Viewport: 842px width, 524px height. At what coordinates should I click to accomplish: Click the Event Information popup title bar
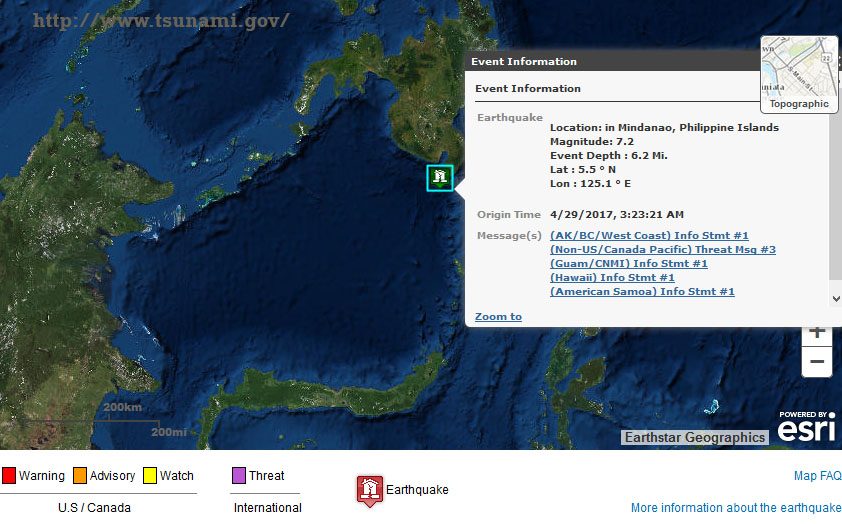point(612,61)
